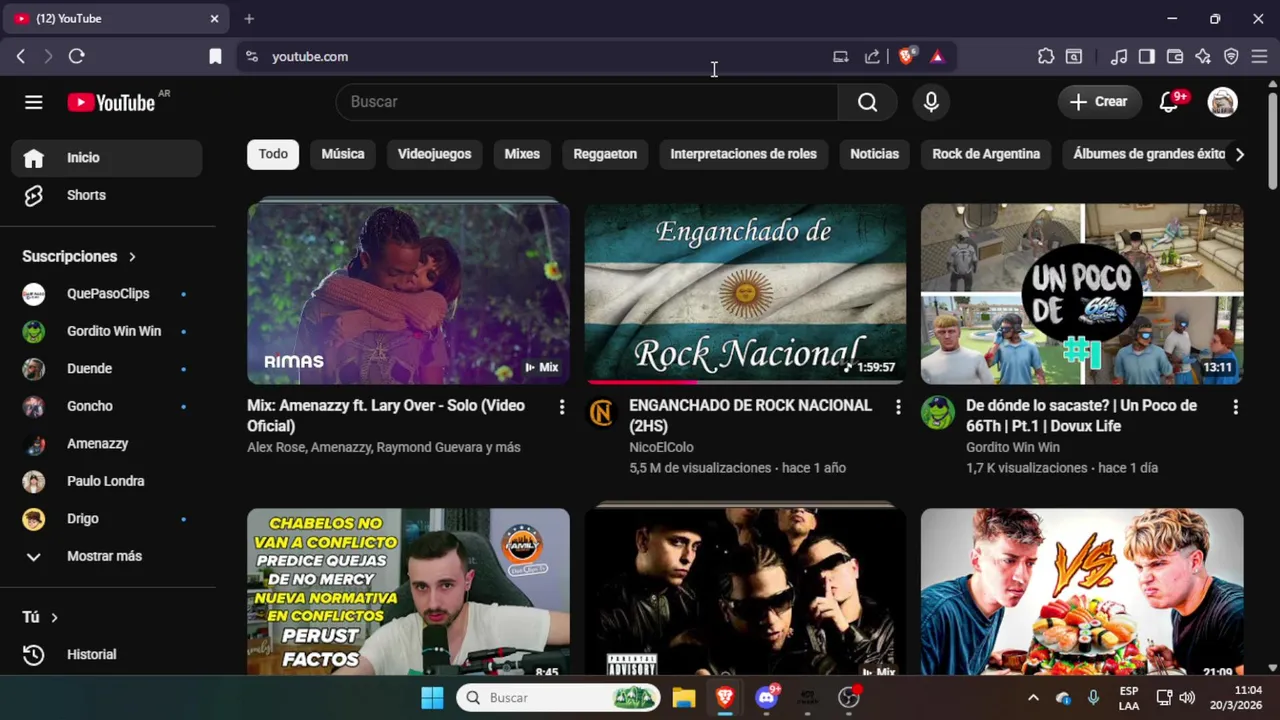Open the account avatar menu
The width and height of the screenshot is (1280, 720).
[x=1222, y=102]
